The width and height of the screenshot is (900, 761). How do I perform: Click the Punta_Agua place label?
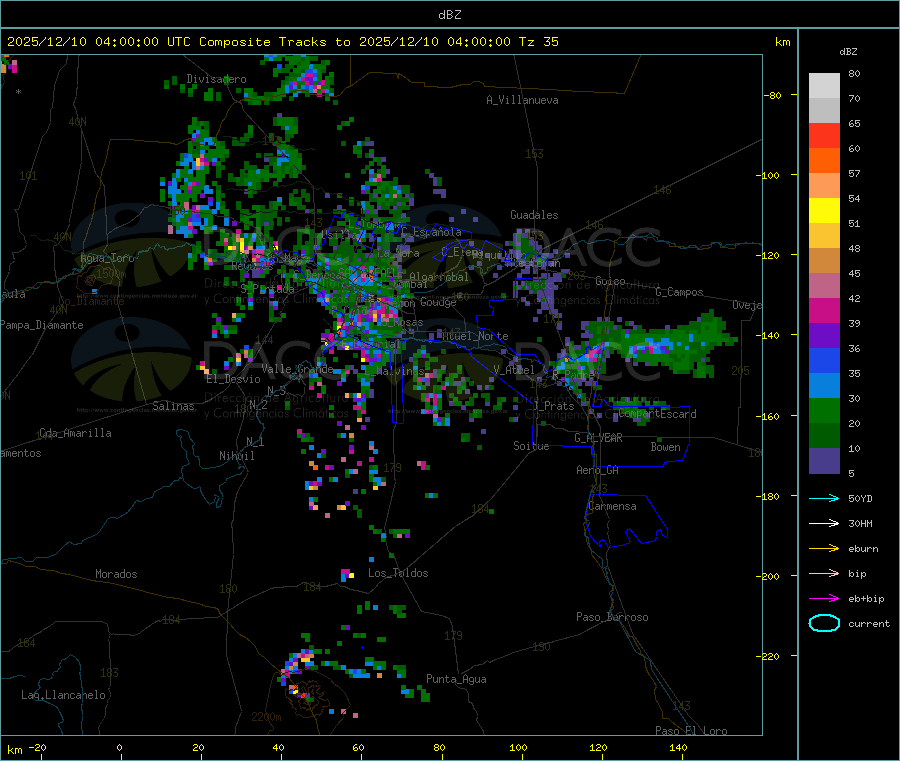[x=456, y=679]
